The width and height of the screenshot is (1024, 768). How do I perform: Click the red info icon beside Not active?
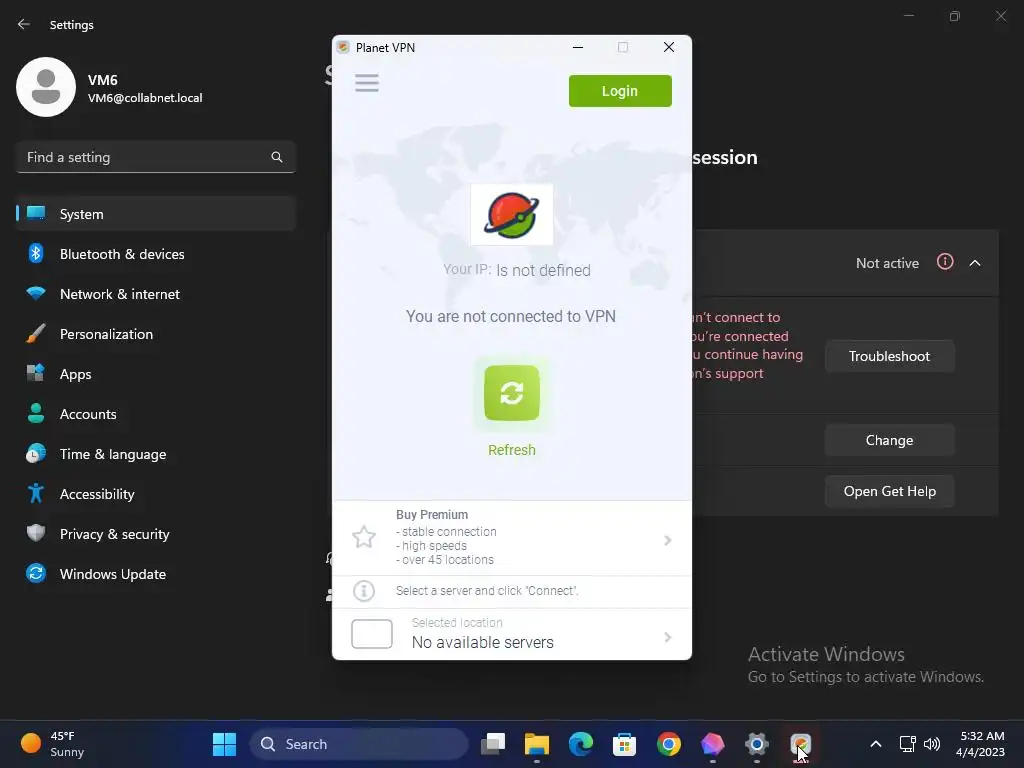pos(944,262)
